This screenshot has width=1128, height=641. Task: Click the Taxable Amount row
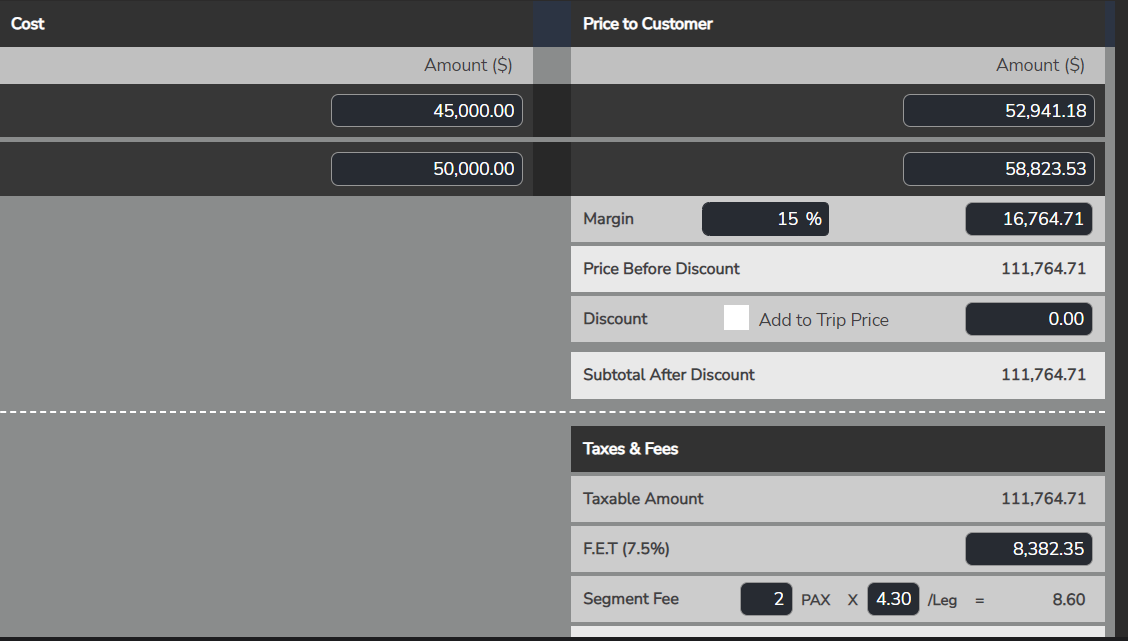837,499
